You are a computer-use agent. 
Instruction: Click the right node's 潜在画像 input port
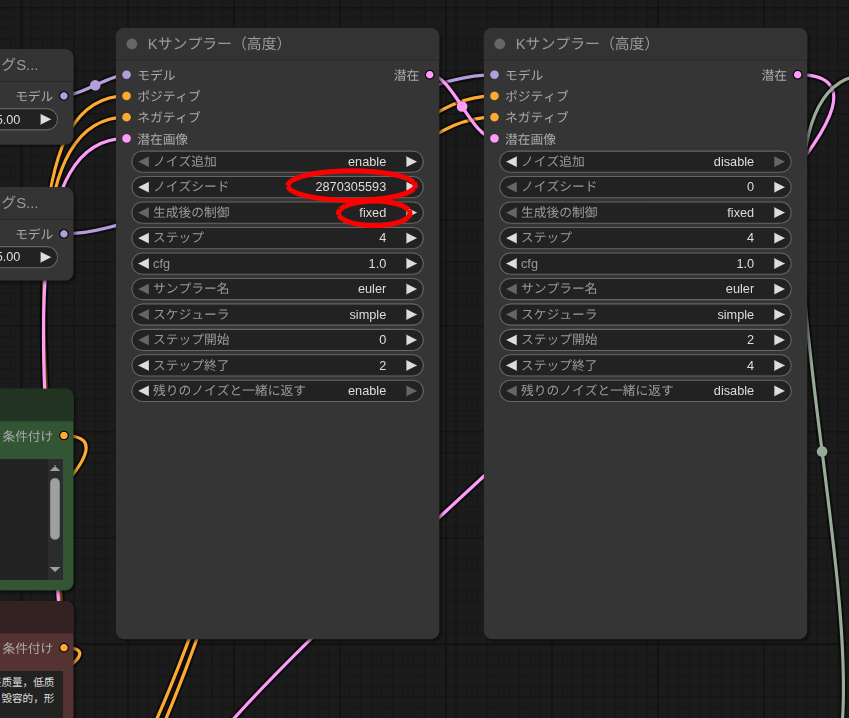click(x=494, y=139)
